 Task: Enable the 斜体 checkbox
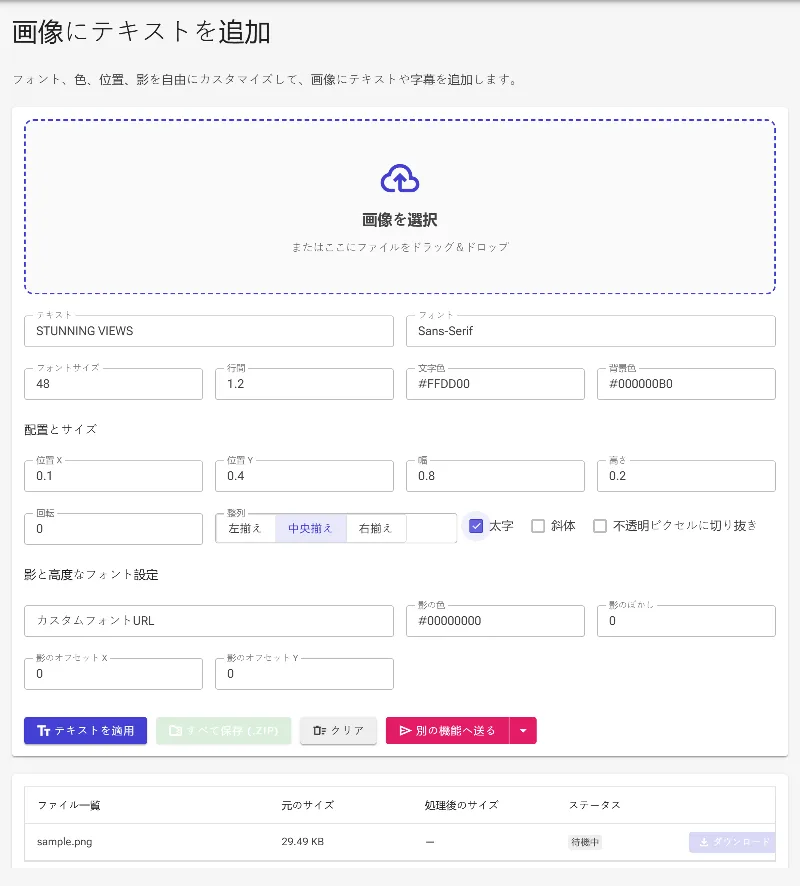pos(538,526)
